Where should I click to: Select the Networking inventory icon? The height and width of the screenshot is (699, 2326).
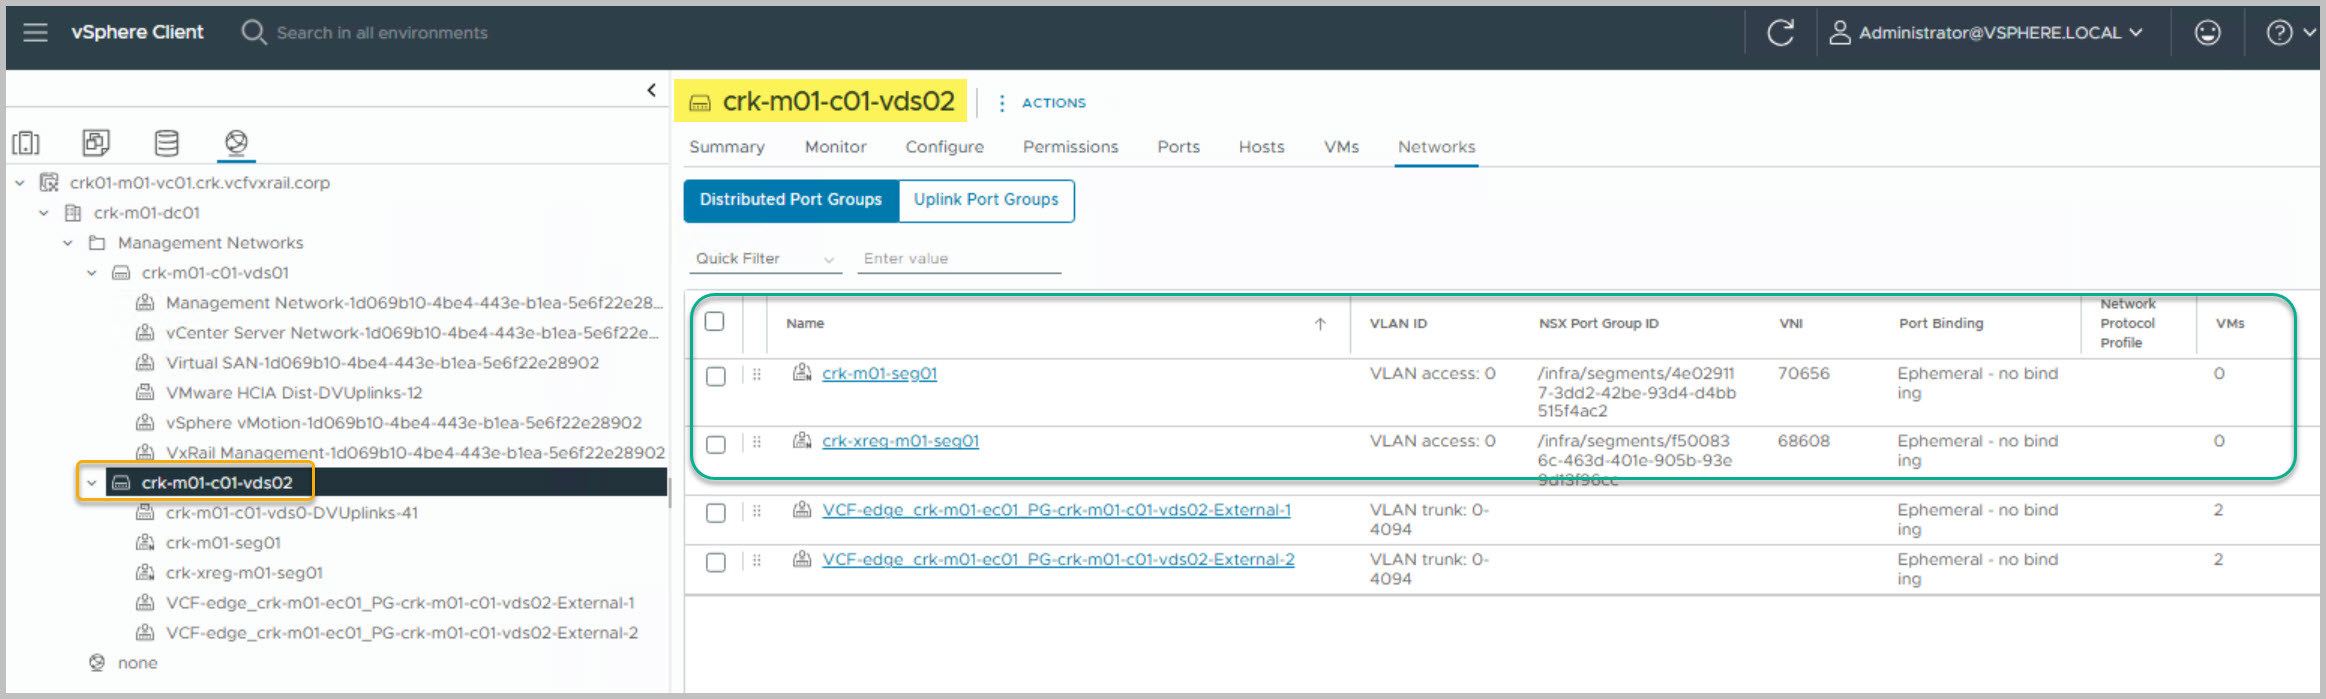[x=236, y=143]
